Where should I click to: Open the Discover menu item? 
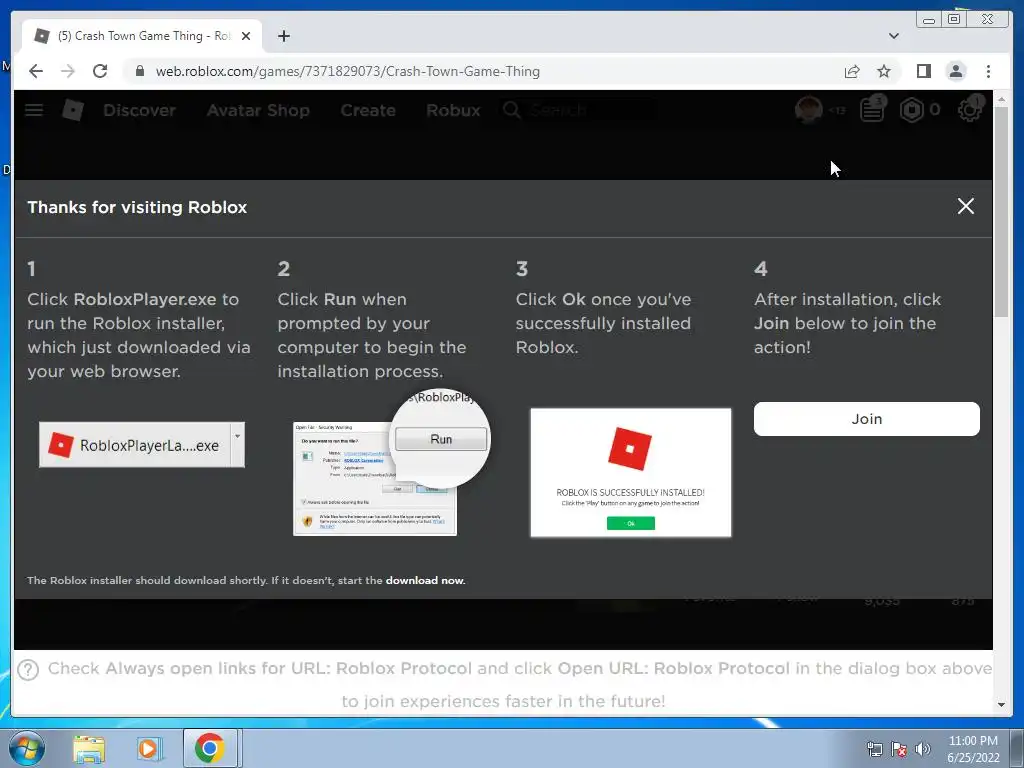pos(139,110)
